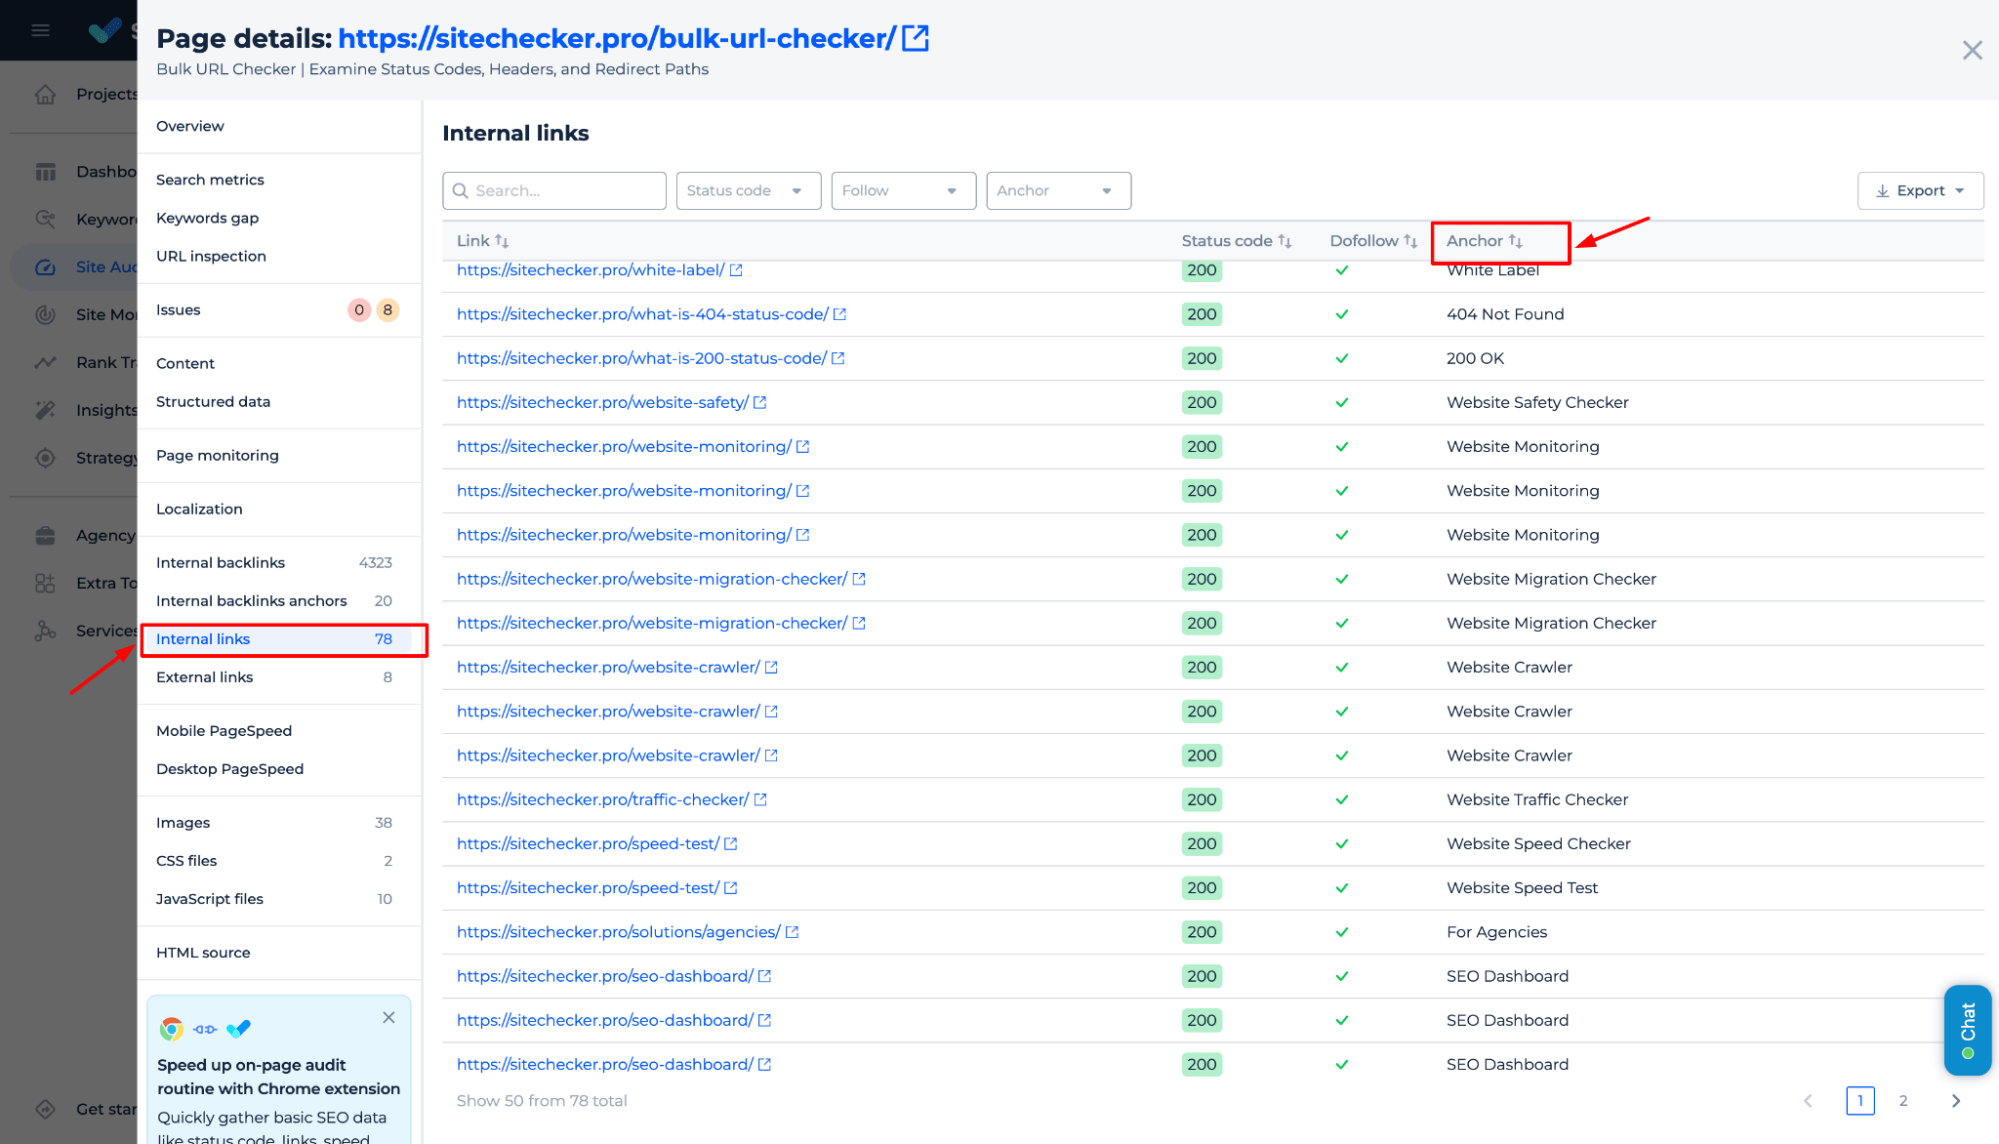Close the Page details panel
This screenshot has width=1999, height=1144.
(1971, 50)
